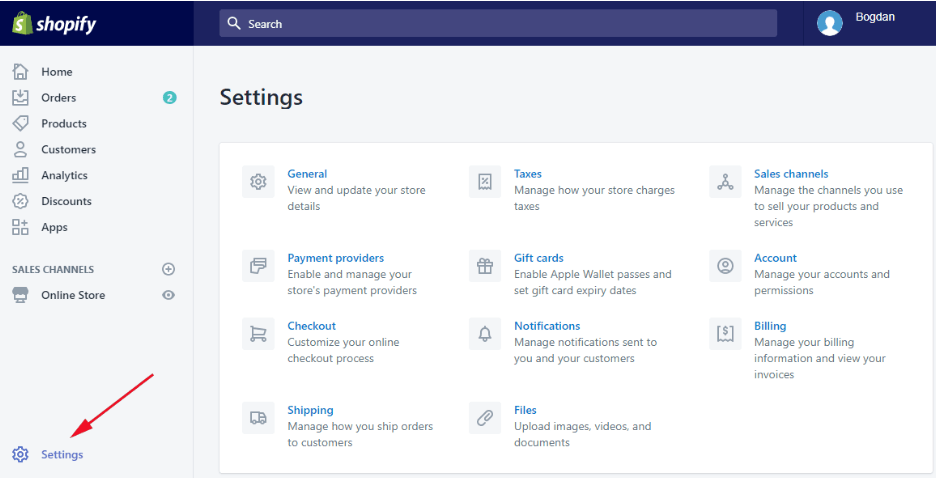936x481 pixels.
Task: Open the Checkout settings link
Action: coord(312,326)
